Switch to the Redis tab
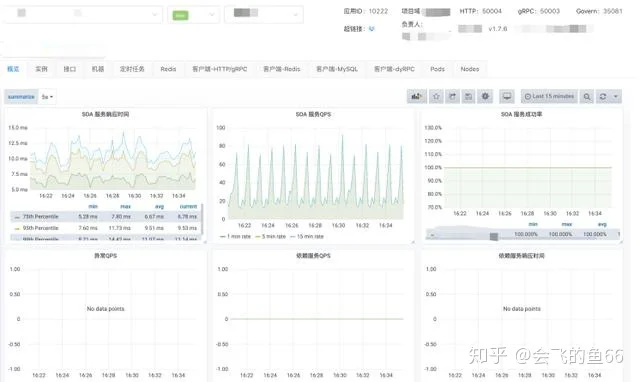This screenshot has width=640, height=382. tap(168, 69)
